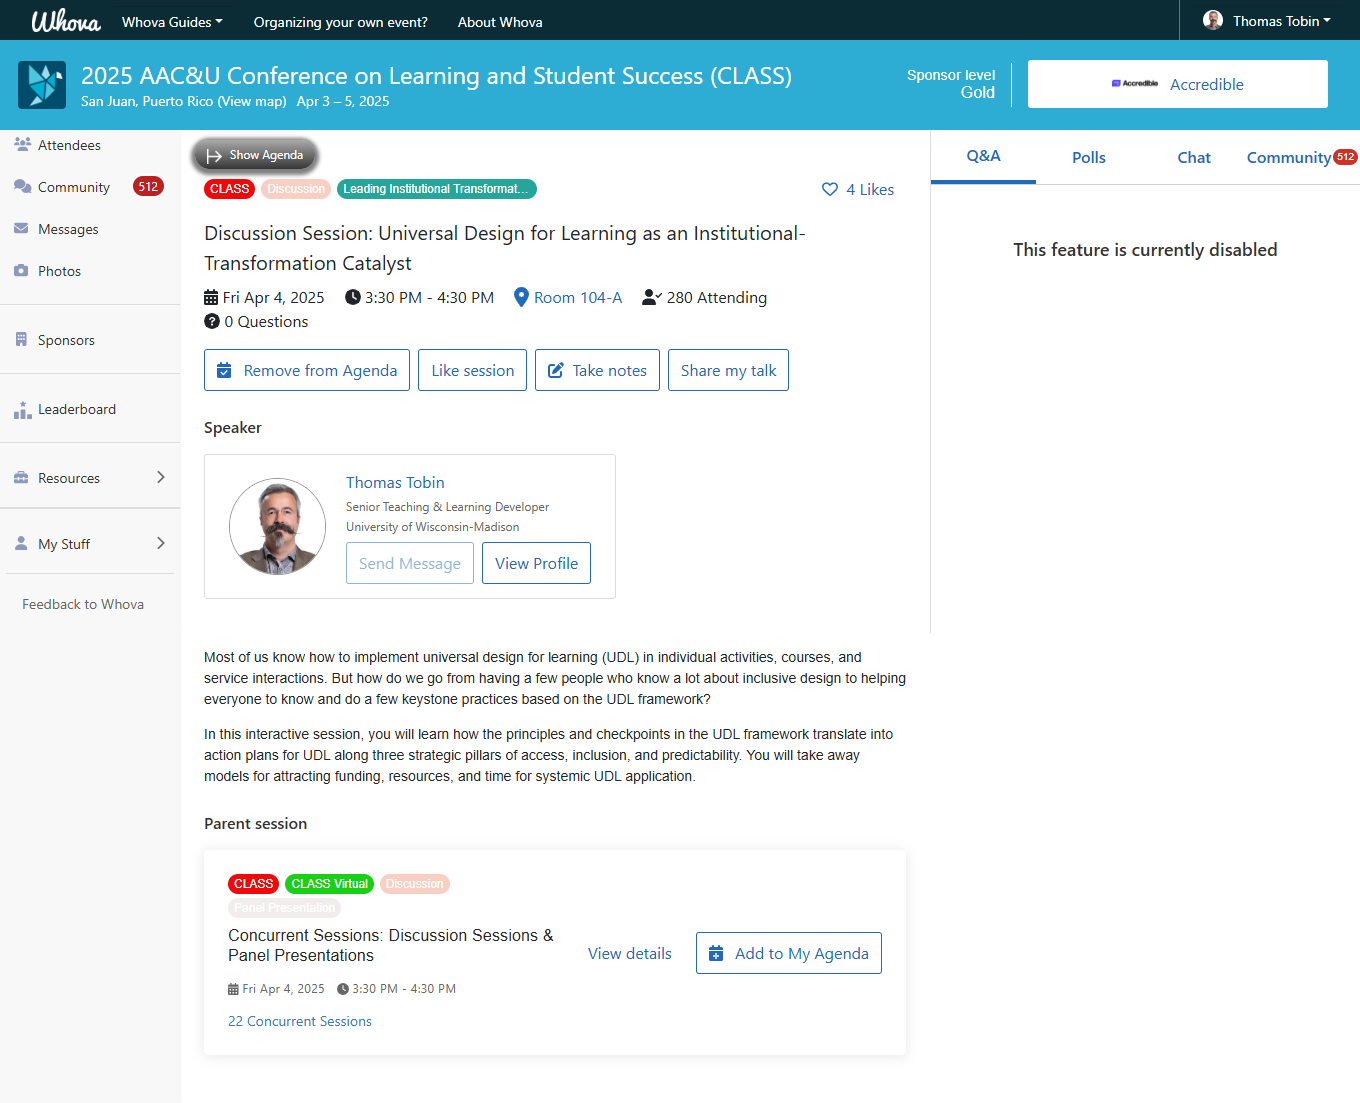The height and width of the screenshot is (1103, 1360).
Task: Click the conference logo in the banner
Action: tap(42, 85)
